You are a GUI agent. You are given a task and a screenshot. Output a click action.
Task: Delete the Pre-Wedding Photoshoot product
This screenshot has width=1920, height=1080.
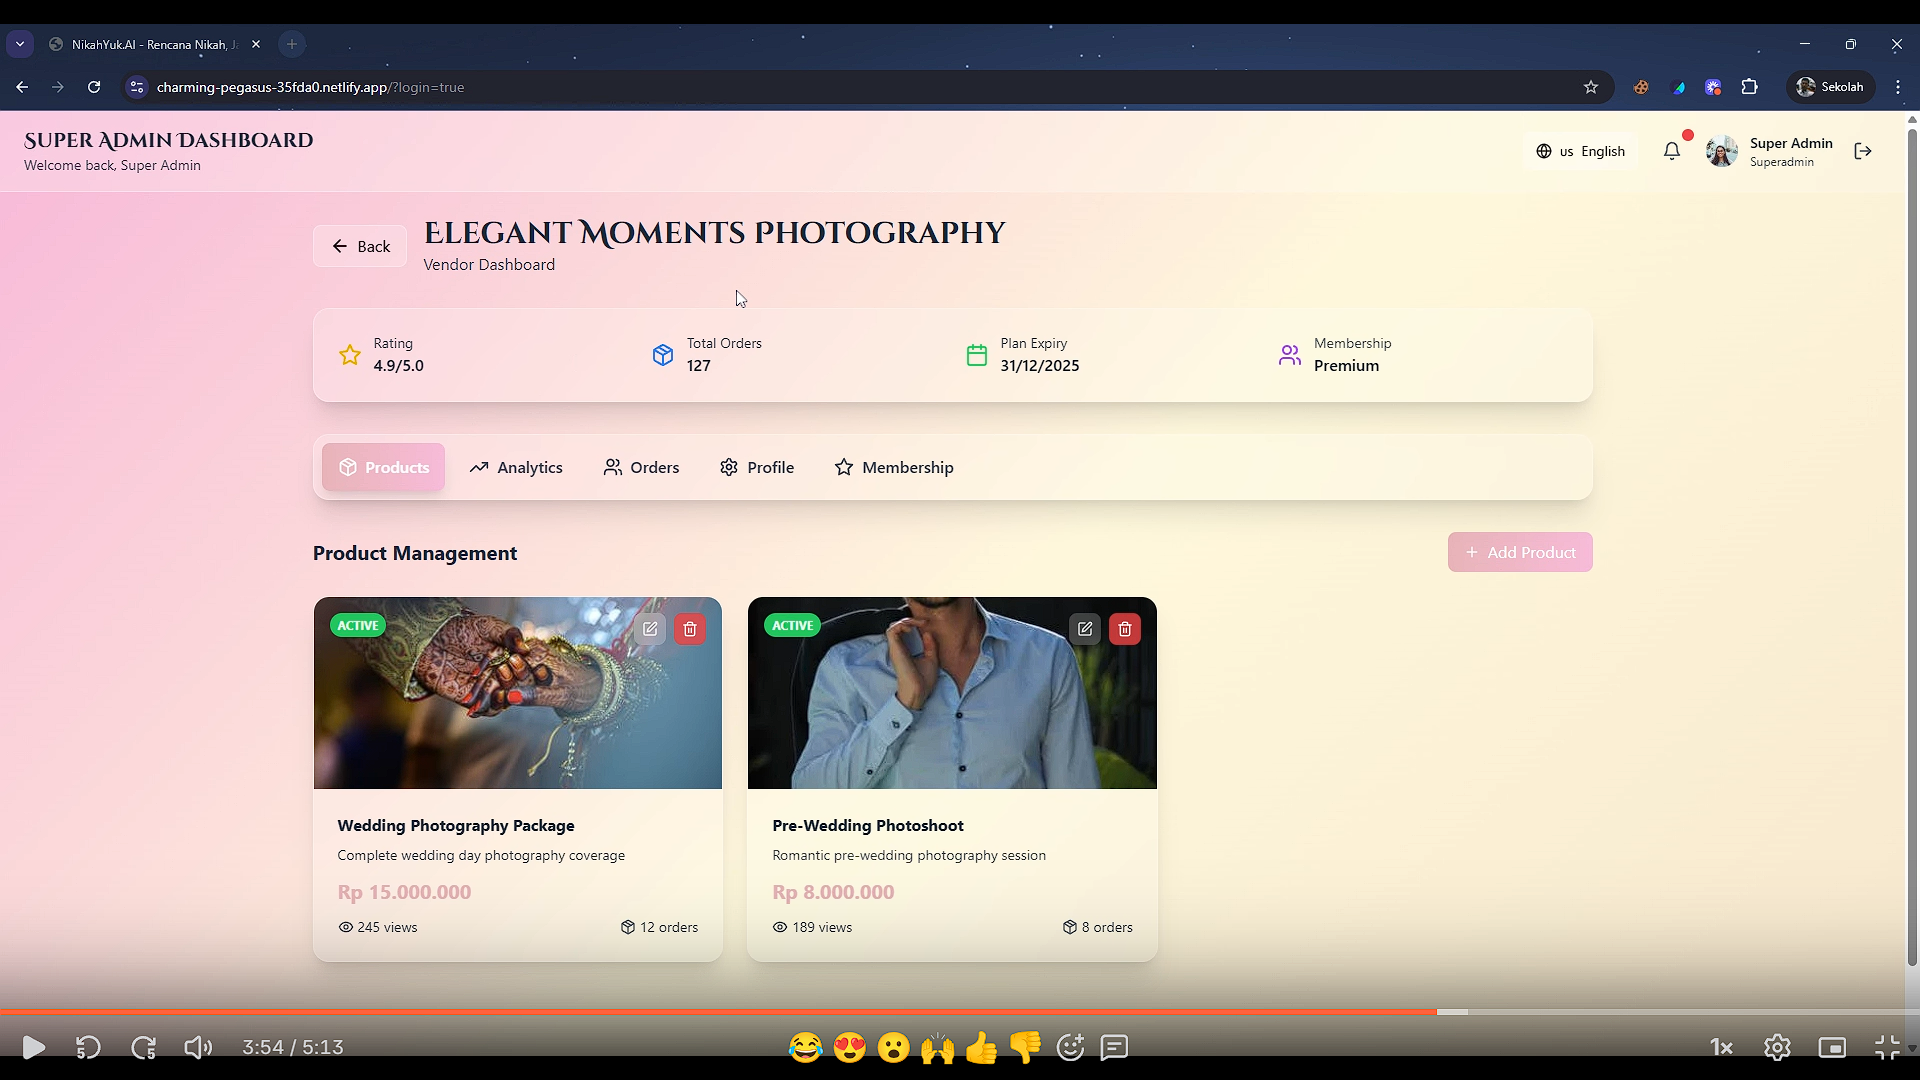pyautogui.click(x=1125, y=629)
